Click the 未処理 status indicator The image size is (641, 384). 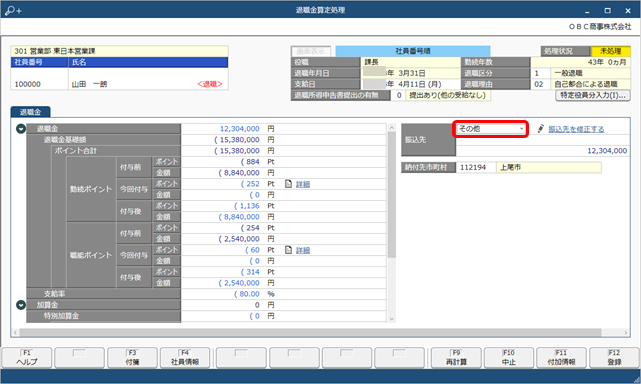click(611, 51)
